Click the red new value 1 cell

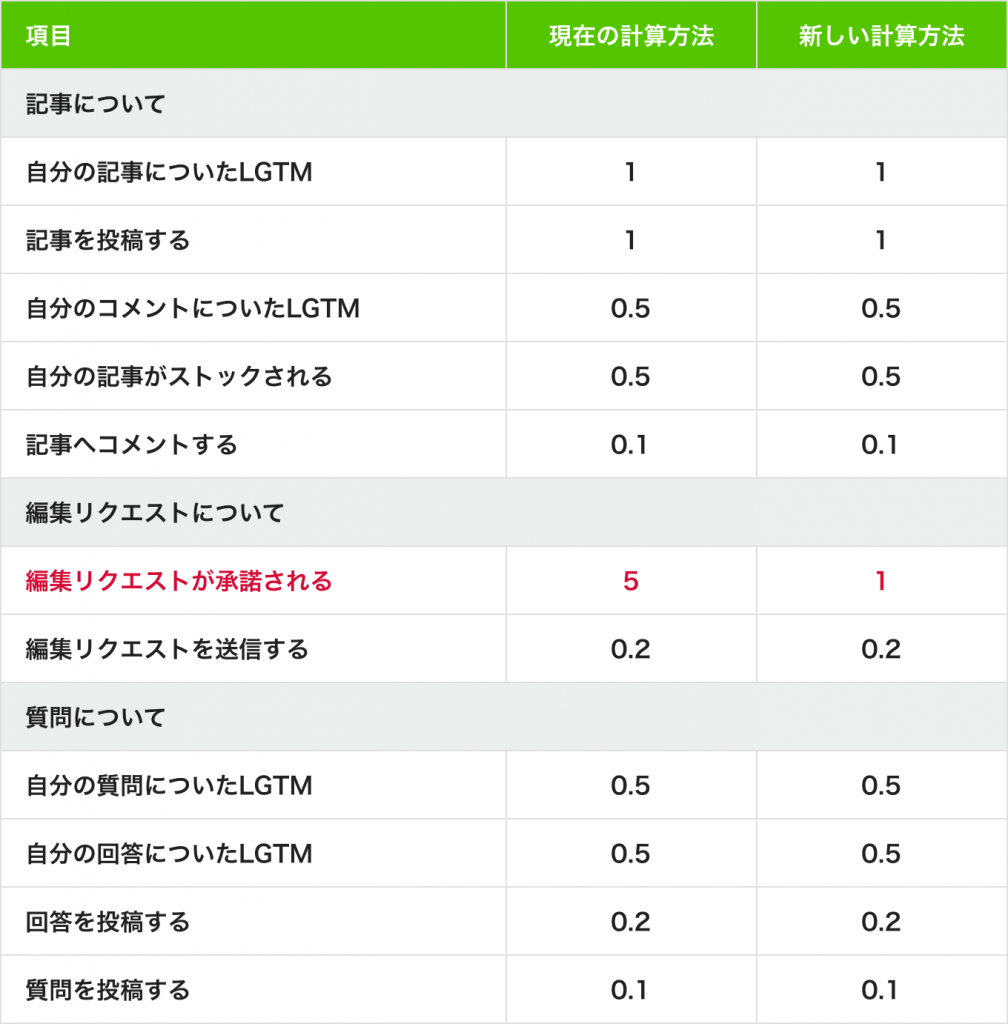click(881, 581)
